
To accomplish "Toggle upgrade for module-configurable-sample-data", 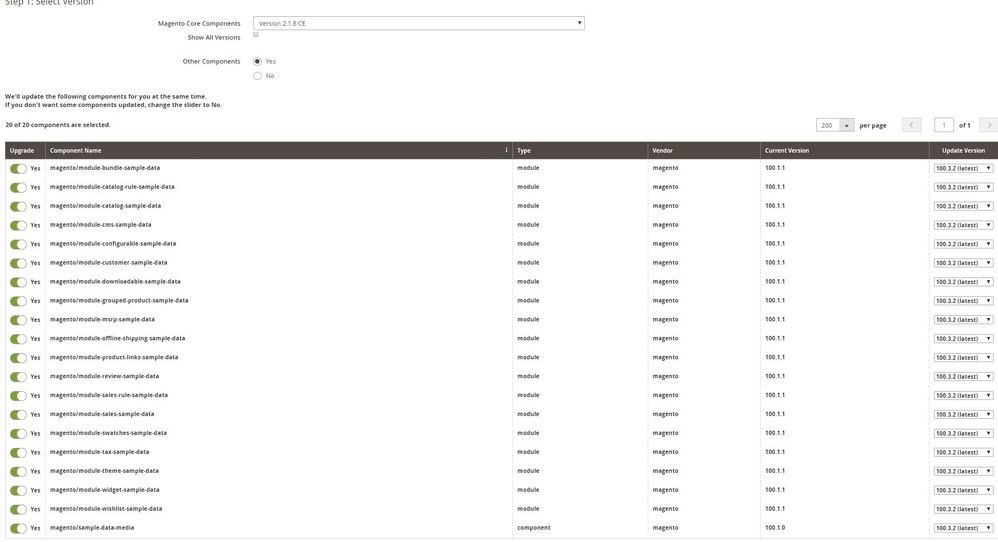I will point(18,244).
